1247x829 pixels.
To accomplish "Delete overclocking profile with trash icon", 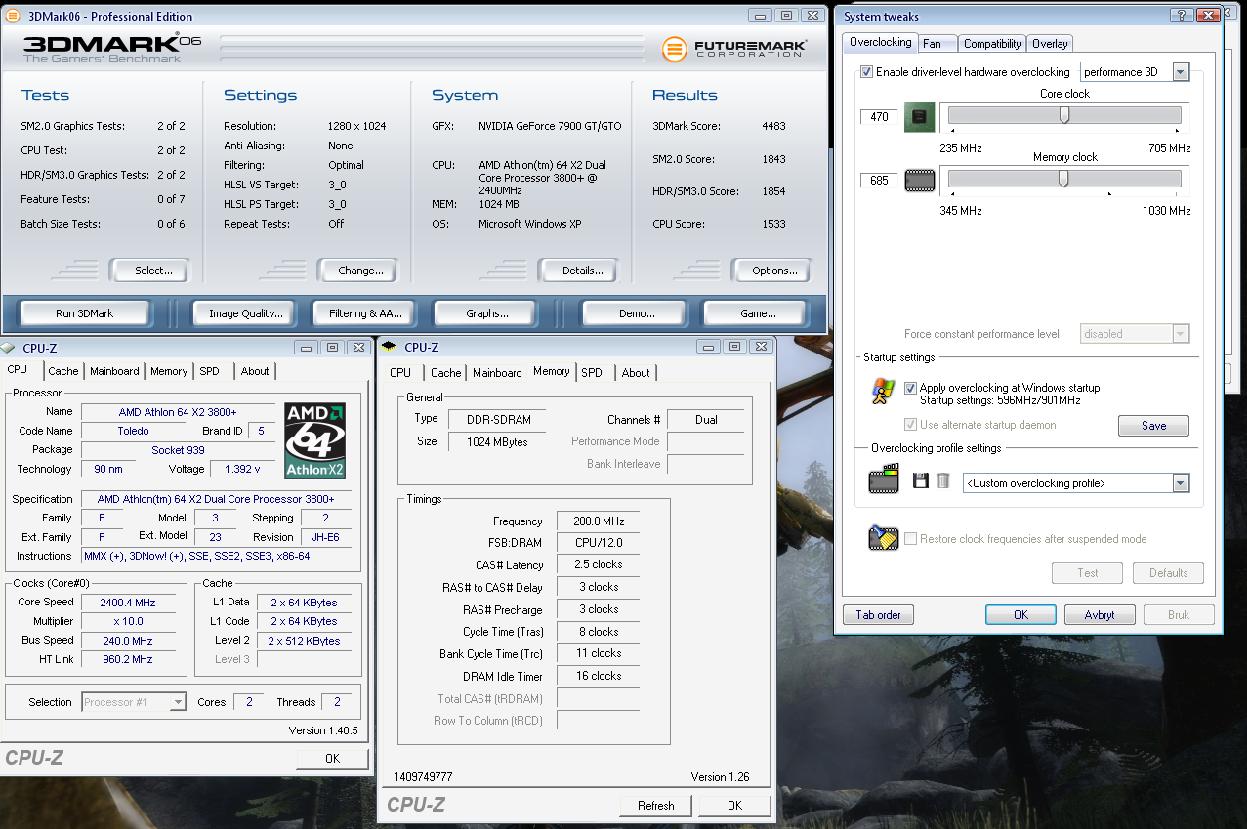I will coord(943,482).
